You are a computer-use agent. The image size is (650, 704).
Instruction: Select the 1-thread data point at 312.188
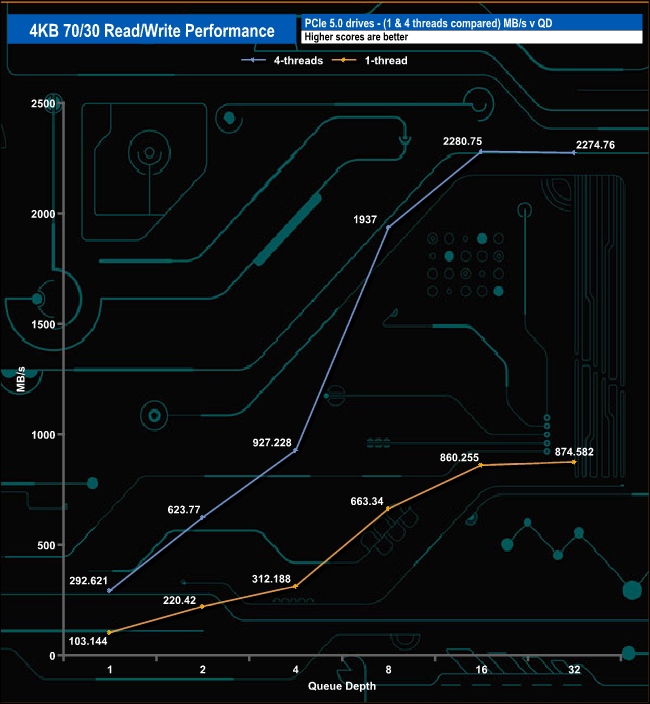pyautogui.click(x=295, y=586)
